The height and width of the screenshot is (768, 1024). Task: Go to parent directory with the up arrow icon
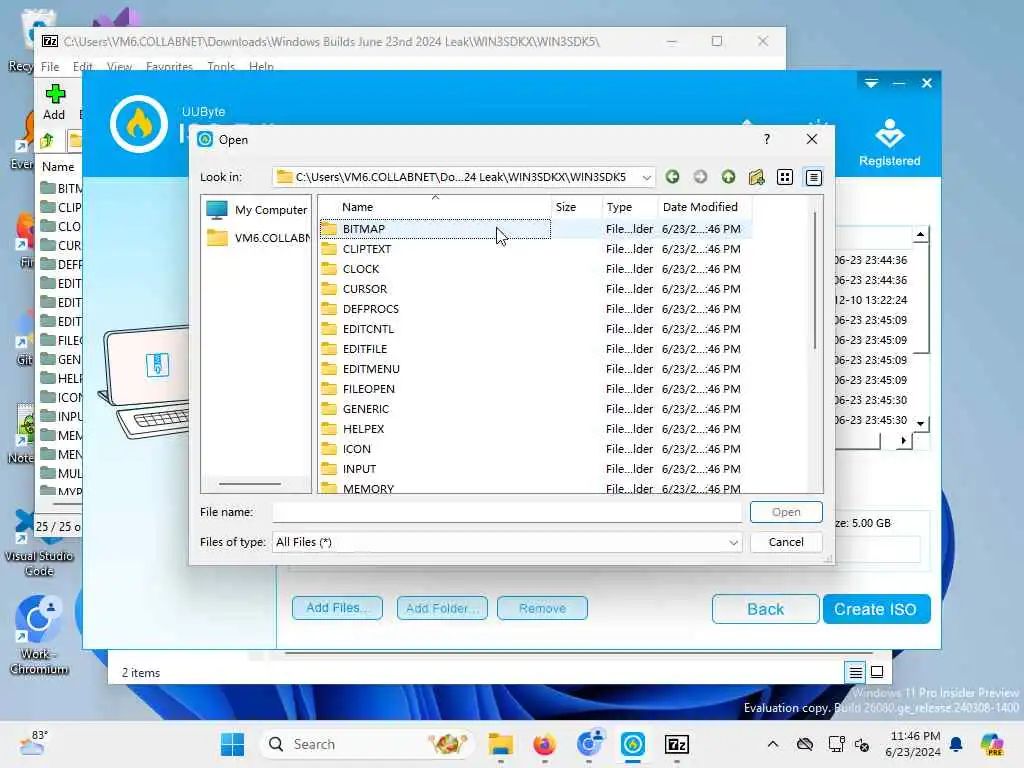728,177
